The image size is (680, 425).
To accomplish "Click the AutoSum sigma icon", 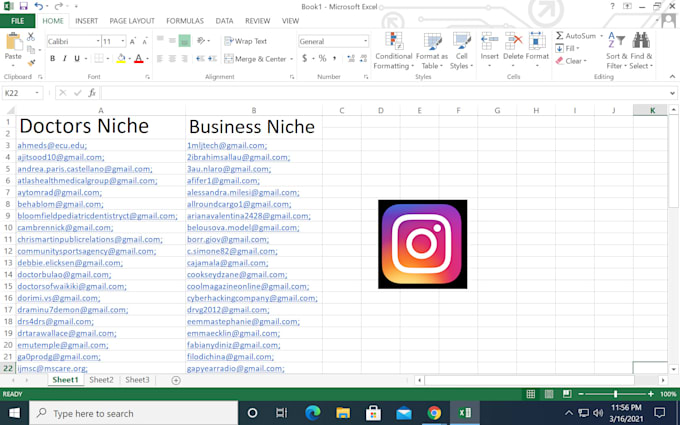I will (x=560, y=36).
